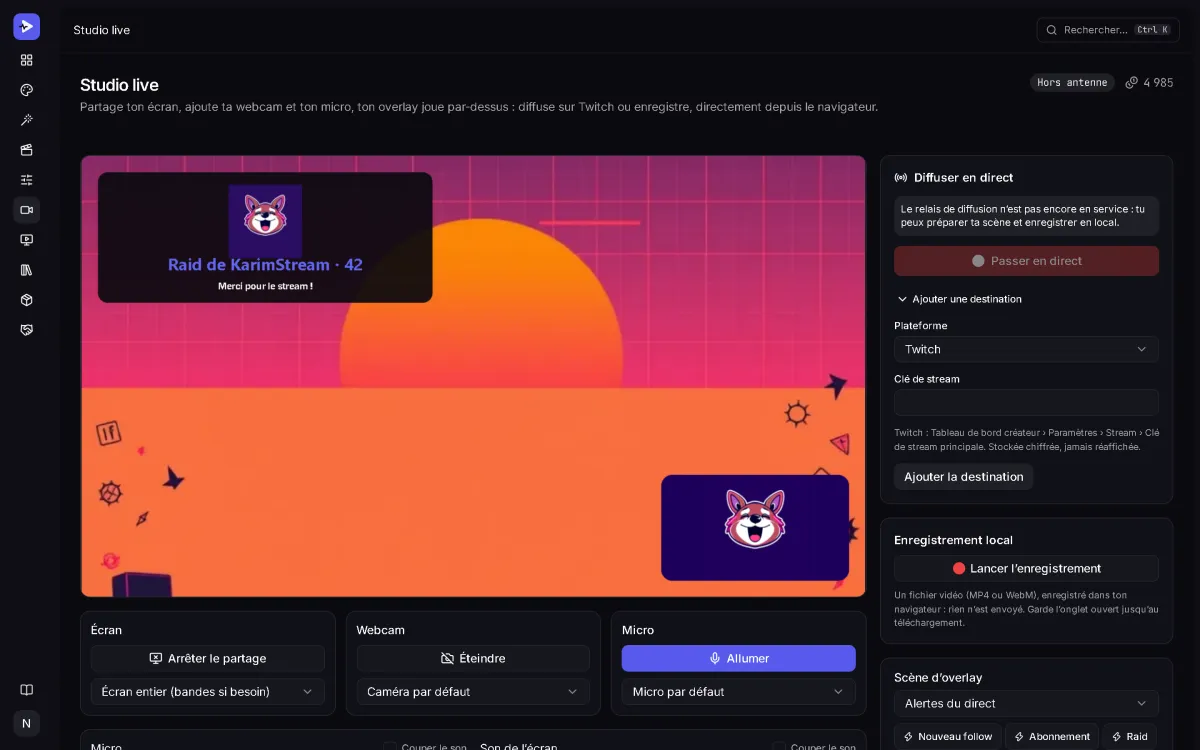Click the microphone icon on Allumer
This screenshot has width=1200, height=750.
click(x=715, y=658)
